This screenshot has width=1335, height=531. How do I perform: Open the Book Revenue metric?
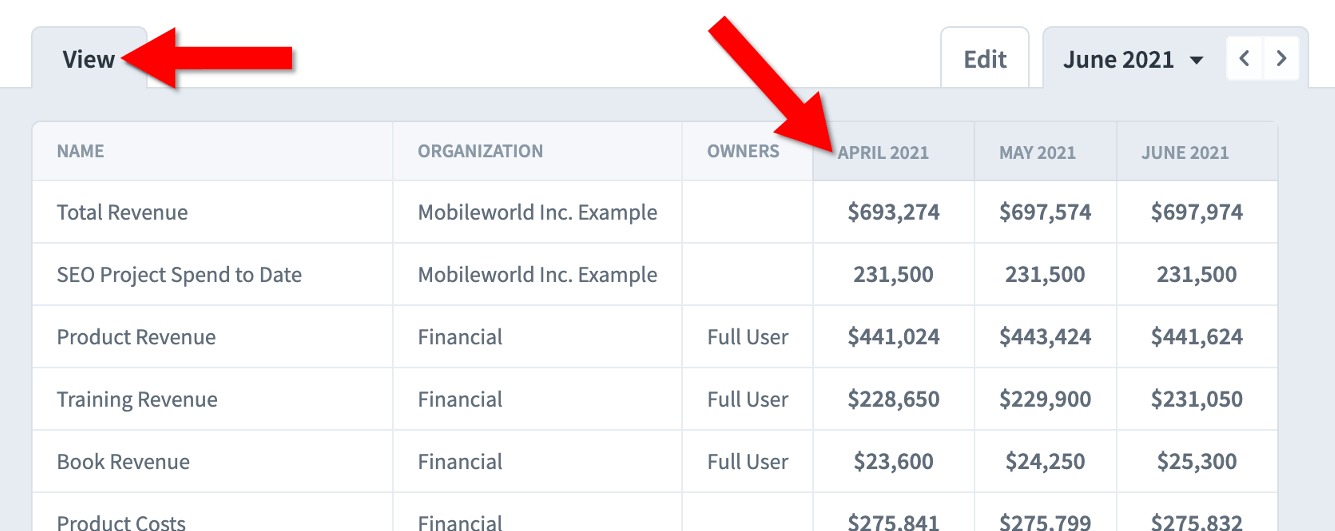pos(123,462)
